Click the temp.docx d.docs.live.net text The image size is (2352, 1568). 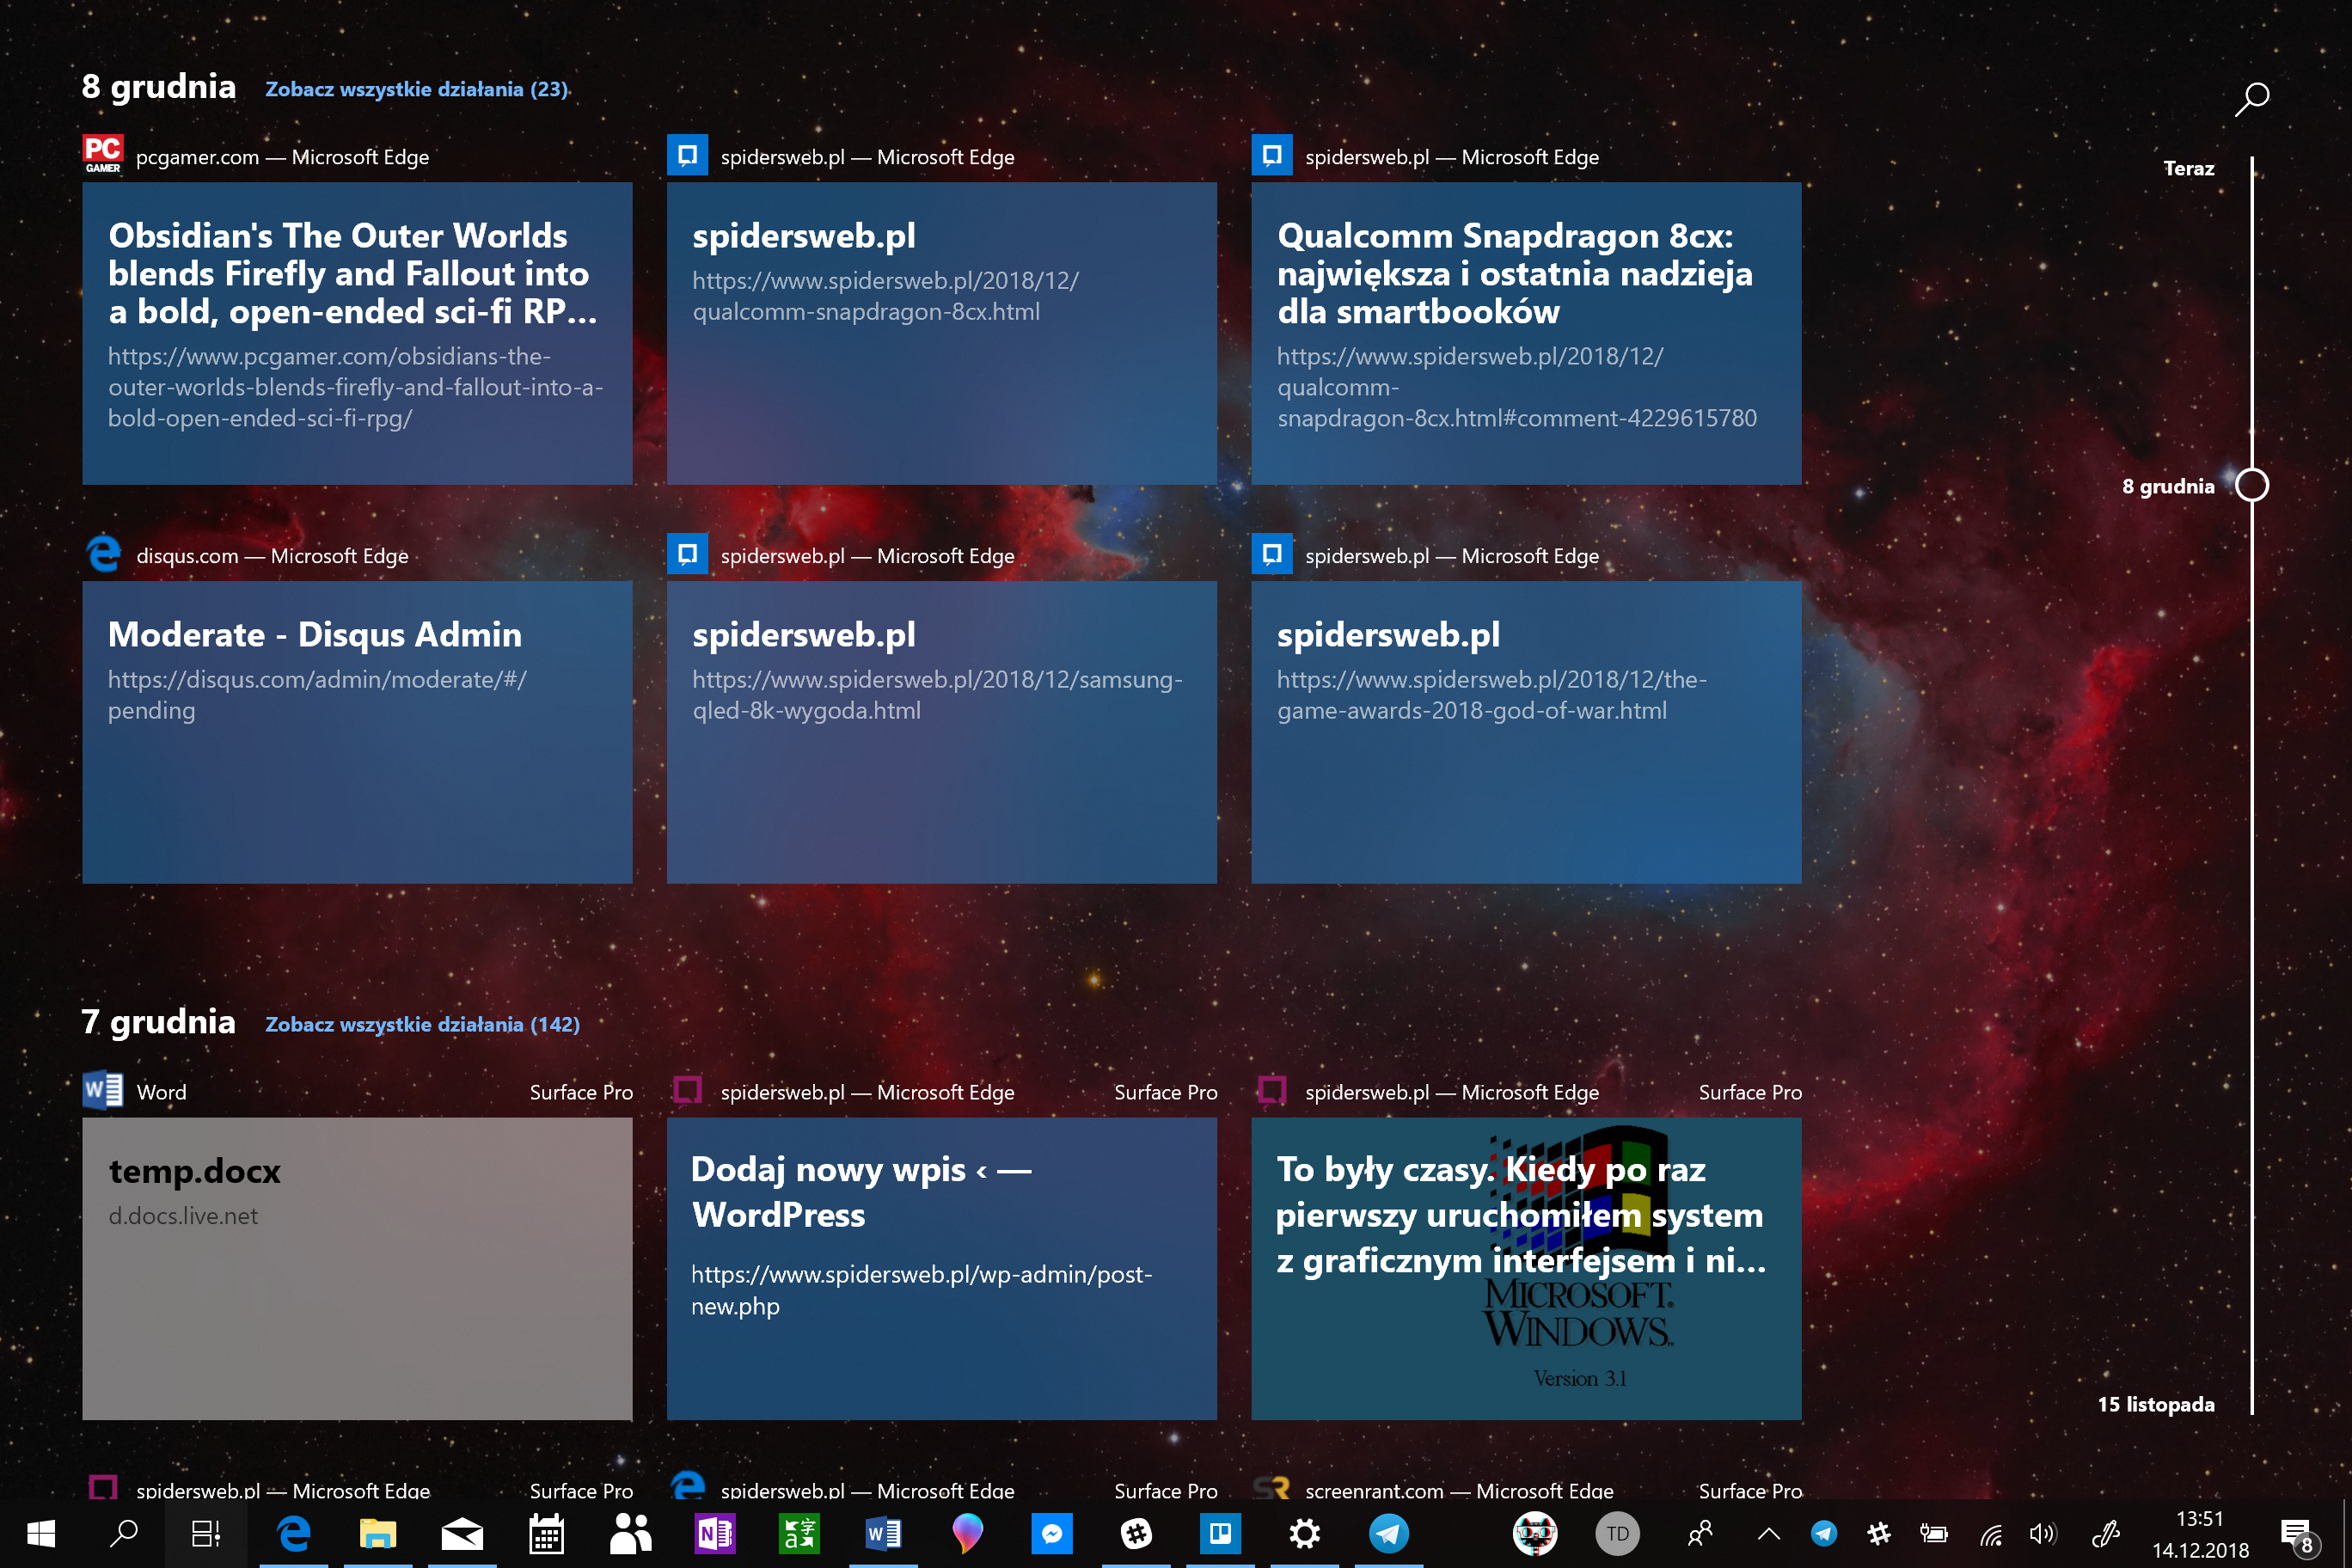point(183,1216)
